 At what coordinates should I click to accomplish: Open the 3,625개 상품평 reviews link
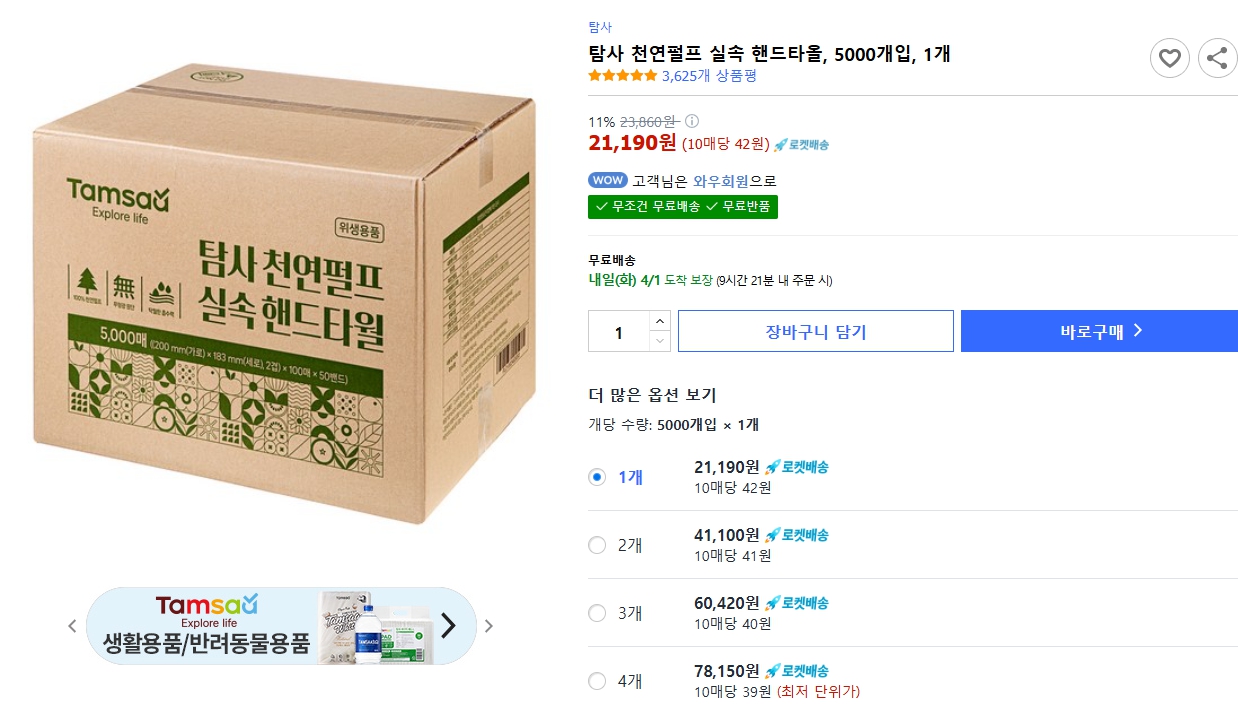(x=709, y=75)
